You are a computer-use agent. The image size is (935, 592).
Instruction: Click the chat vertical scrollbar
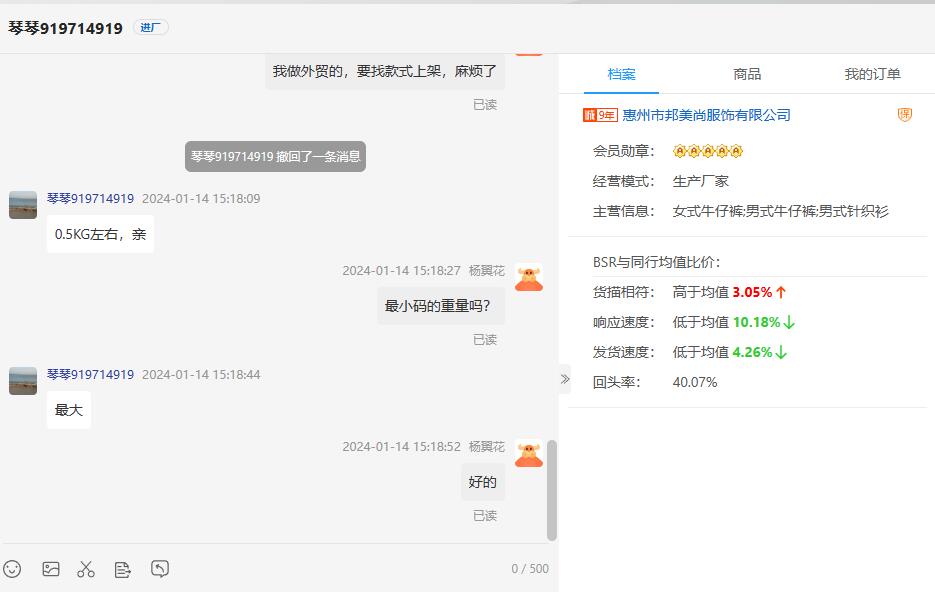point(552,490)
